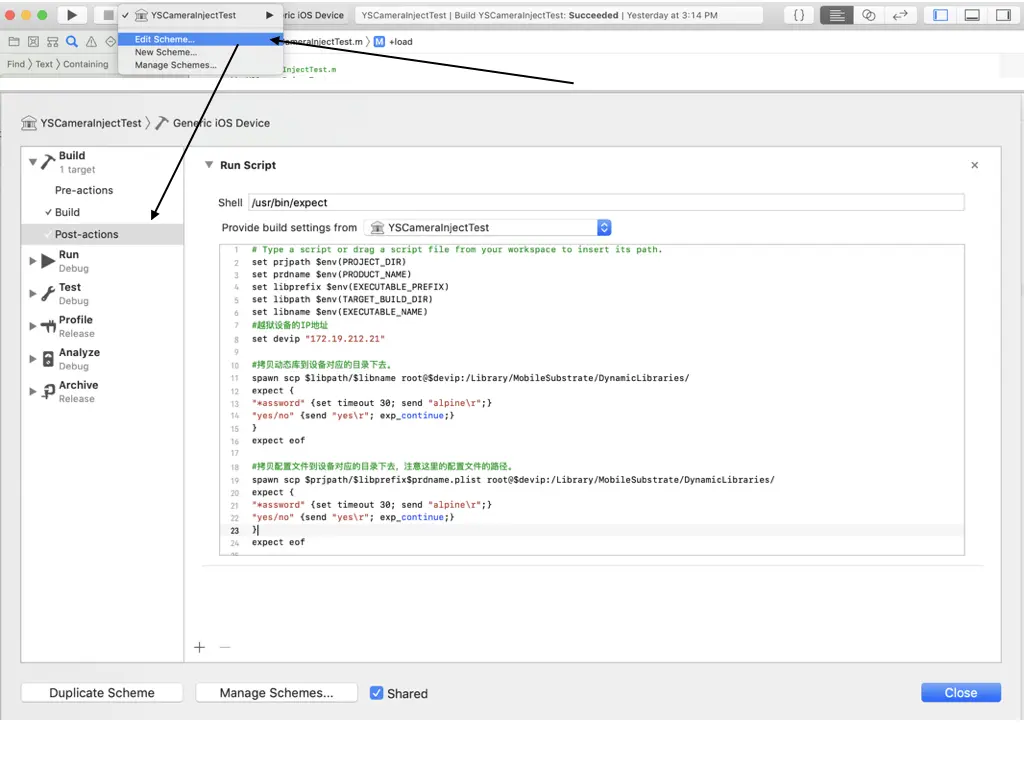Click the +load method M icon
Image resolution: width=1024 pixels, height=768 pixels.
[379, 42]
